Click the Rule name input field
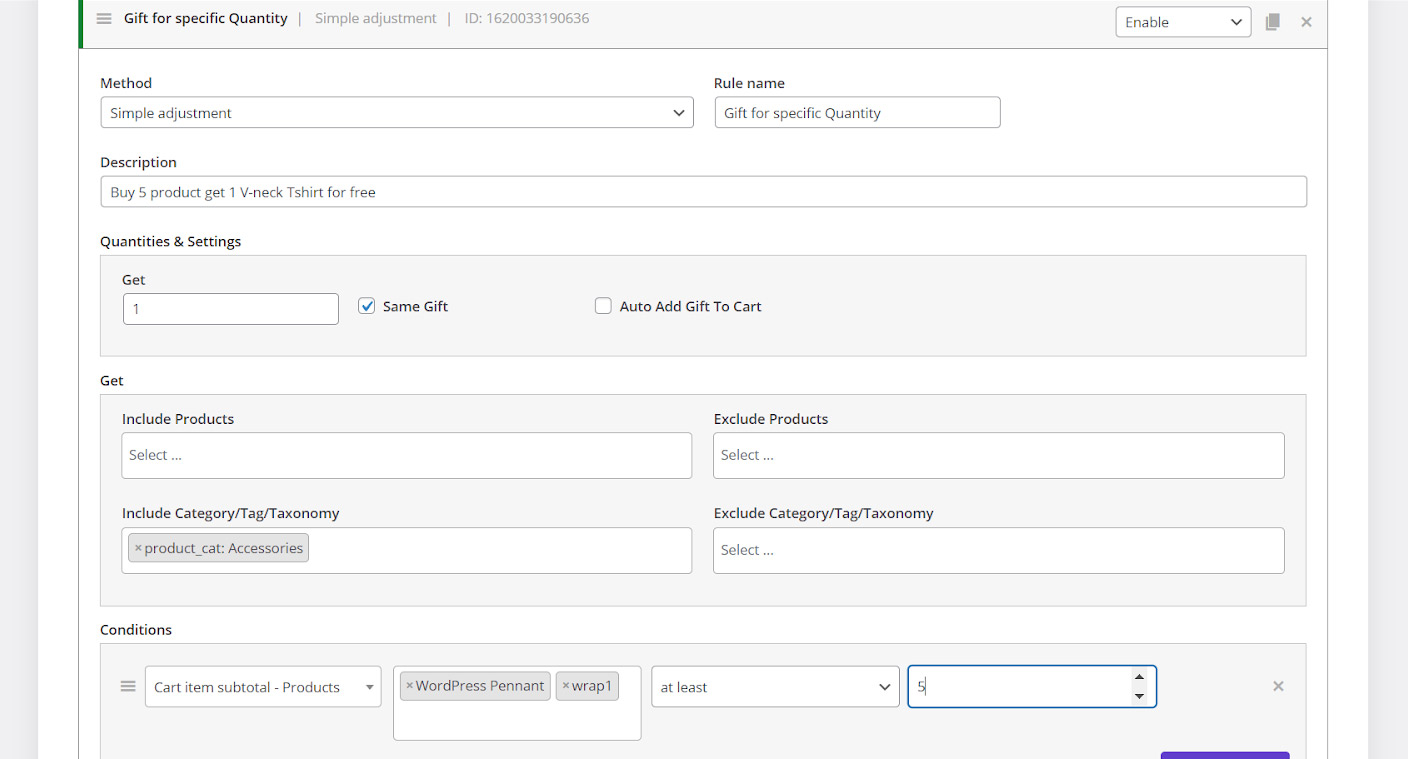The width and height of the screenshot is (1408, 759). (x=856, y=113)
